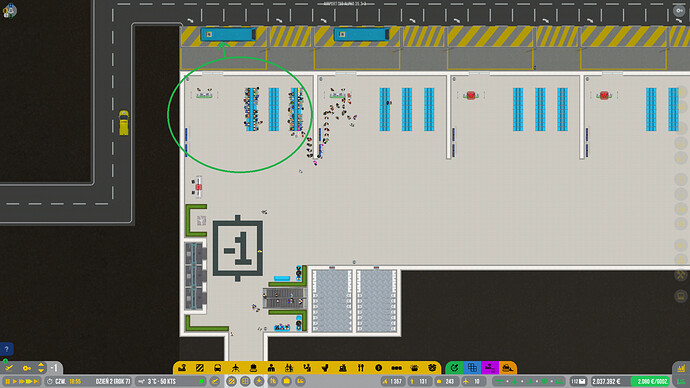Open the airplane stands build menu

[235, 368]
